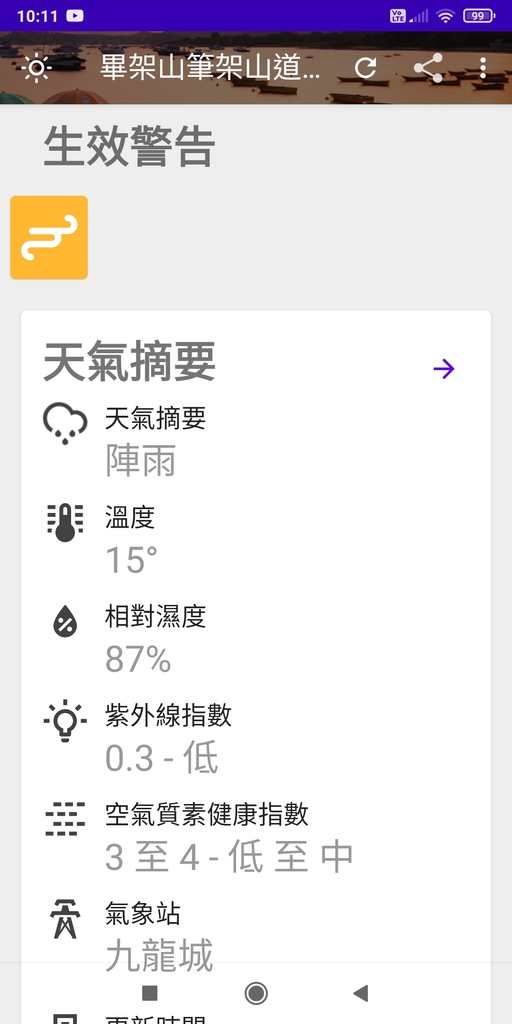Open the yellow strong wind warning icon
Viewport: 512px width, 1024px height.
(49, 237)
